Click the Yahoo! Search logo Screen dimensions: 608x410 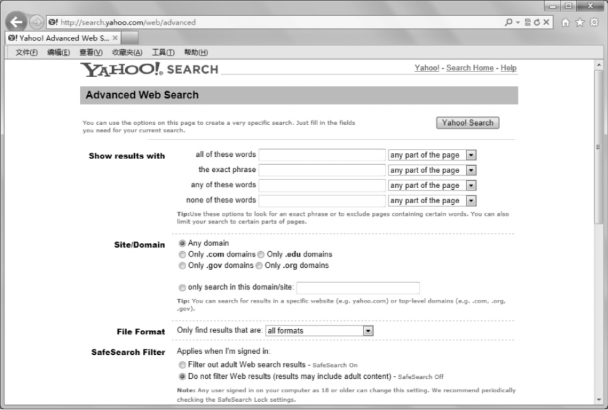pyautogui.click(x=149, y=69)
